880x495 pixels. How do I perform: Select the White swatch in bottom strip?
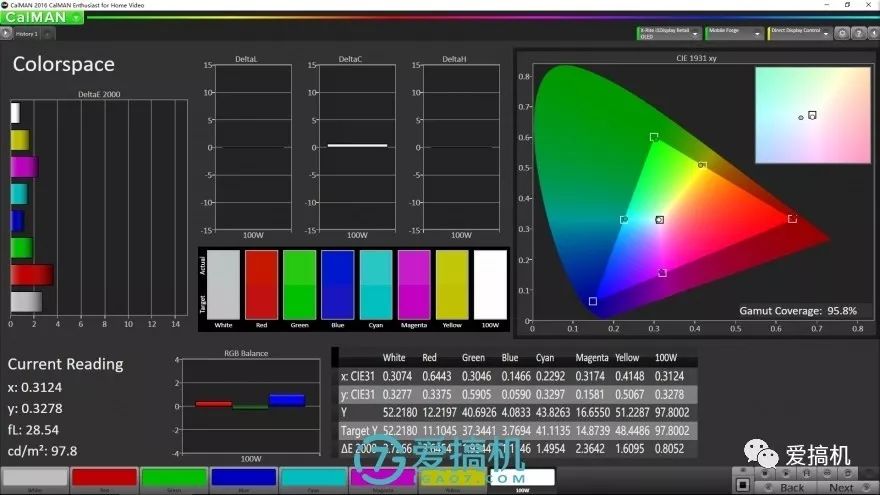click(34, 478)
